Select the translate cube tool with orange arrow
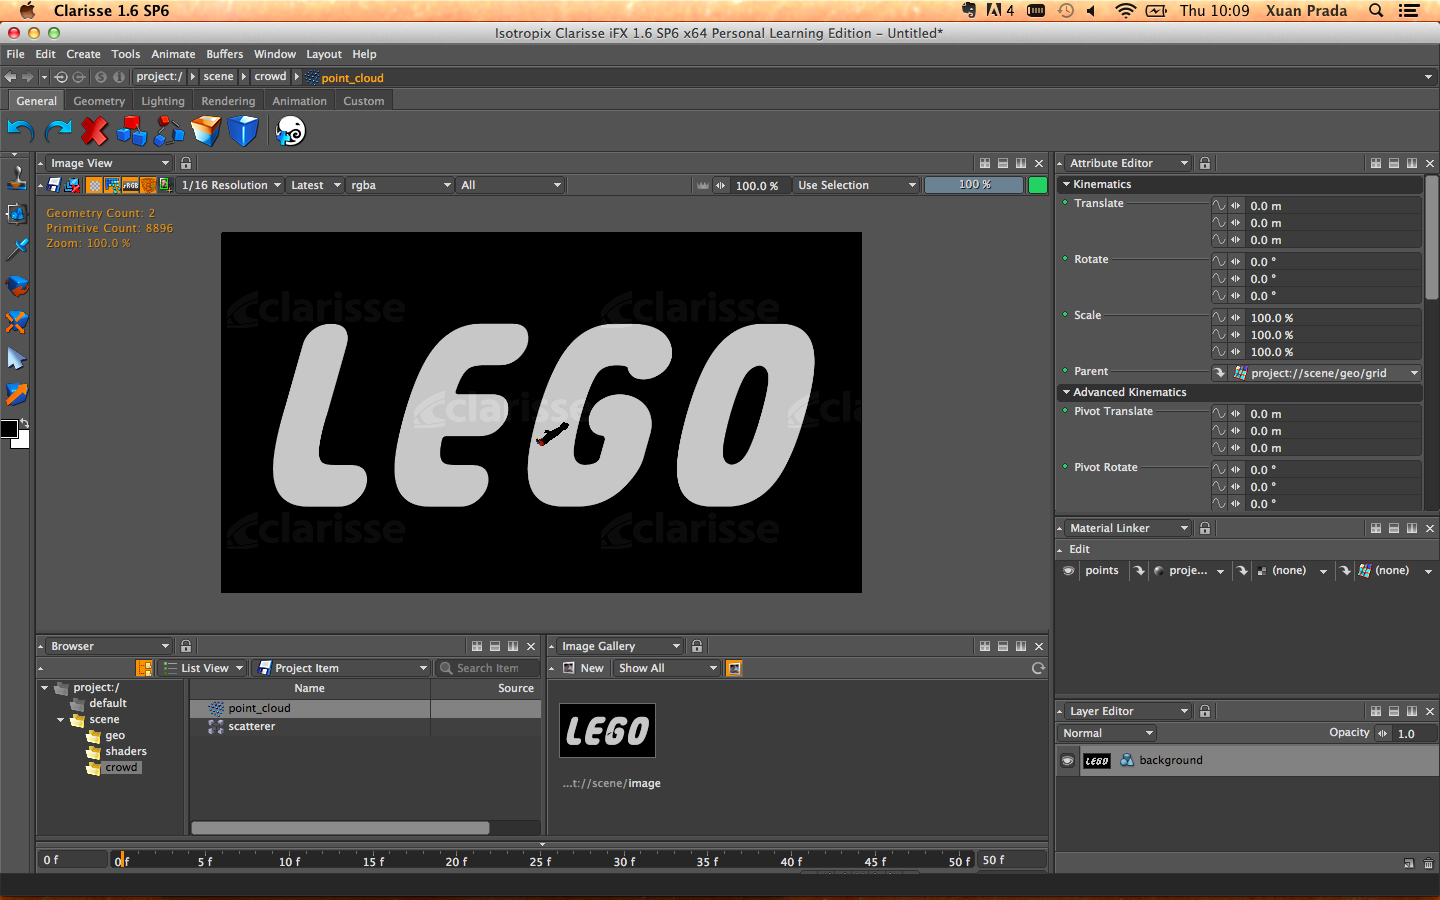1440x900 pixels. [x=17, y=394]
